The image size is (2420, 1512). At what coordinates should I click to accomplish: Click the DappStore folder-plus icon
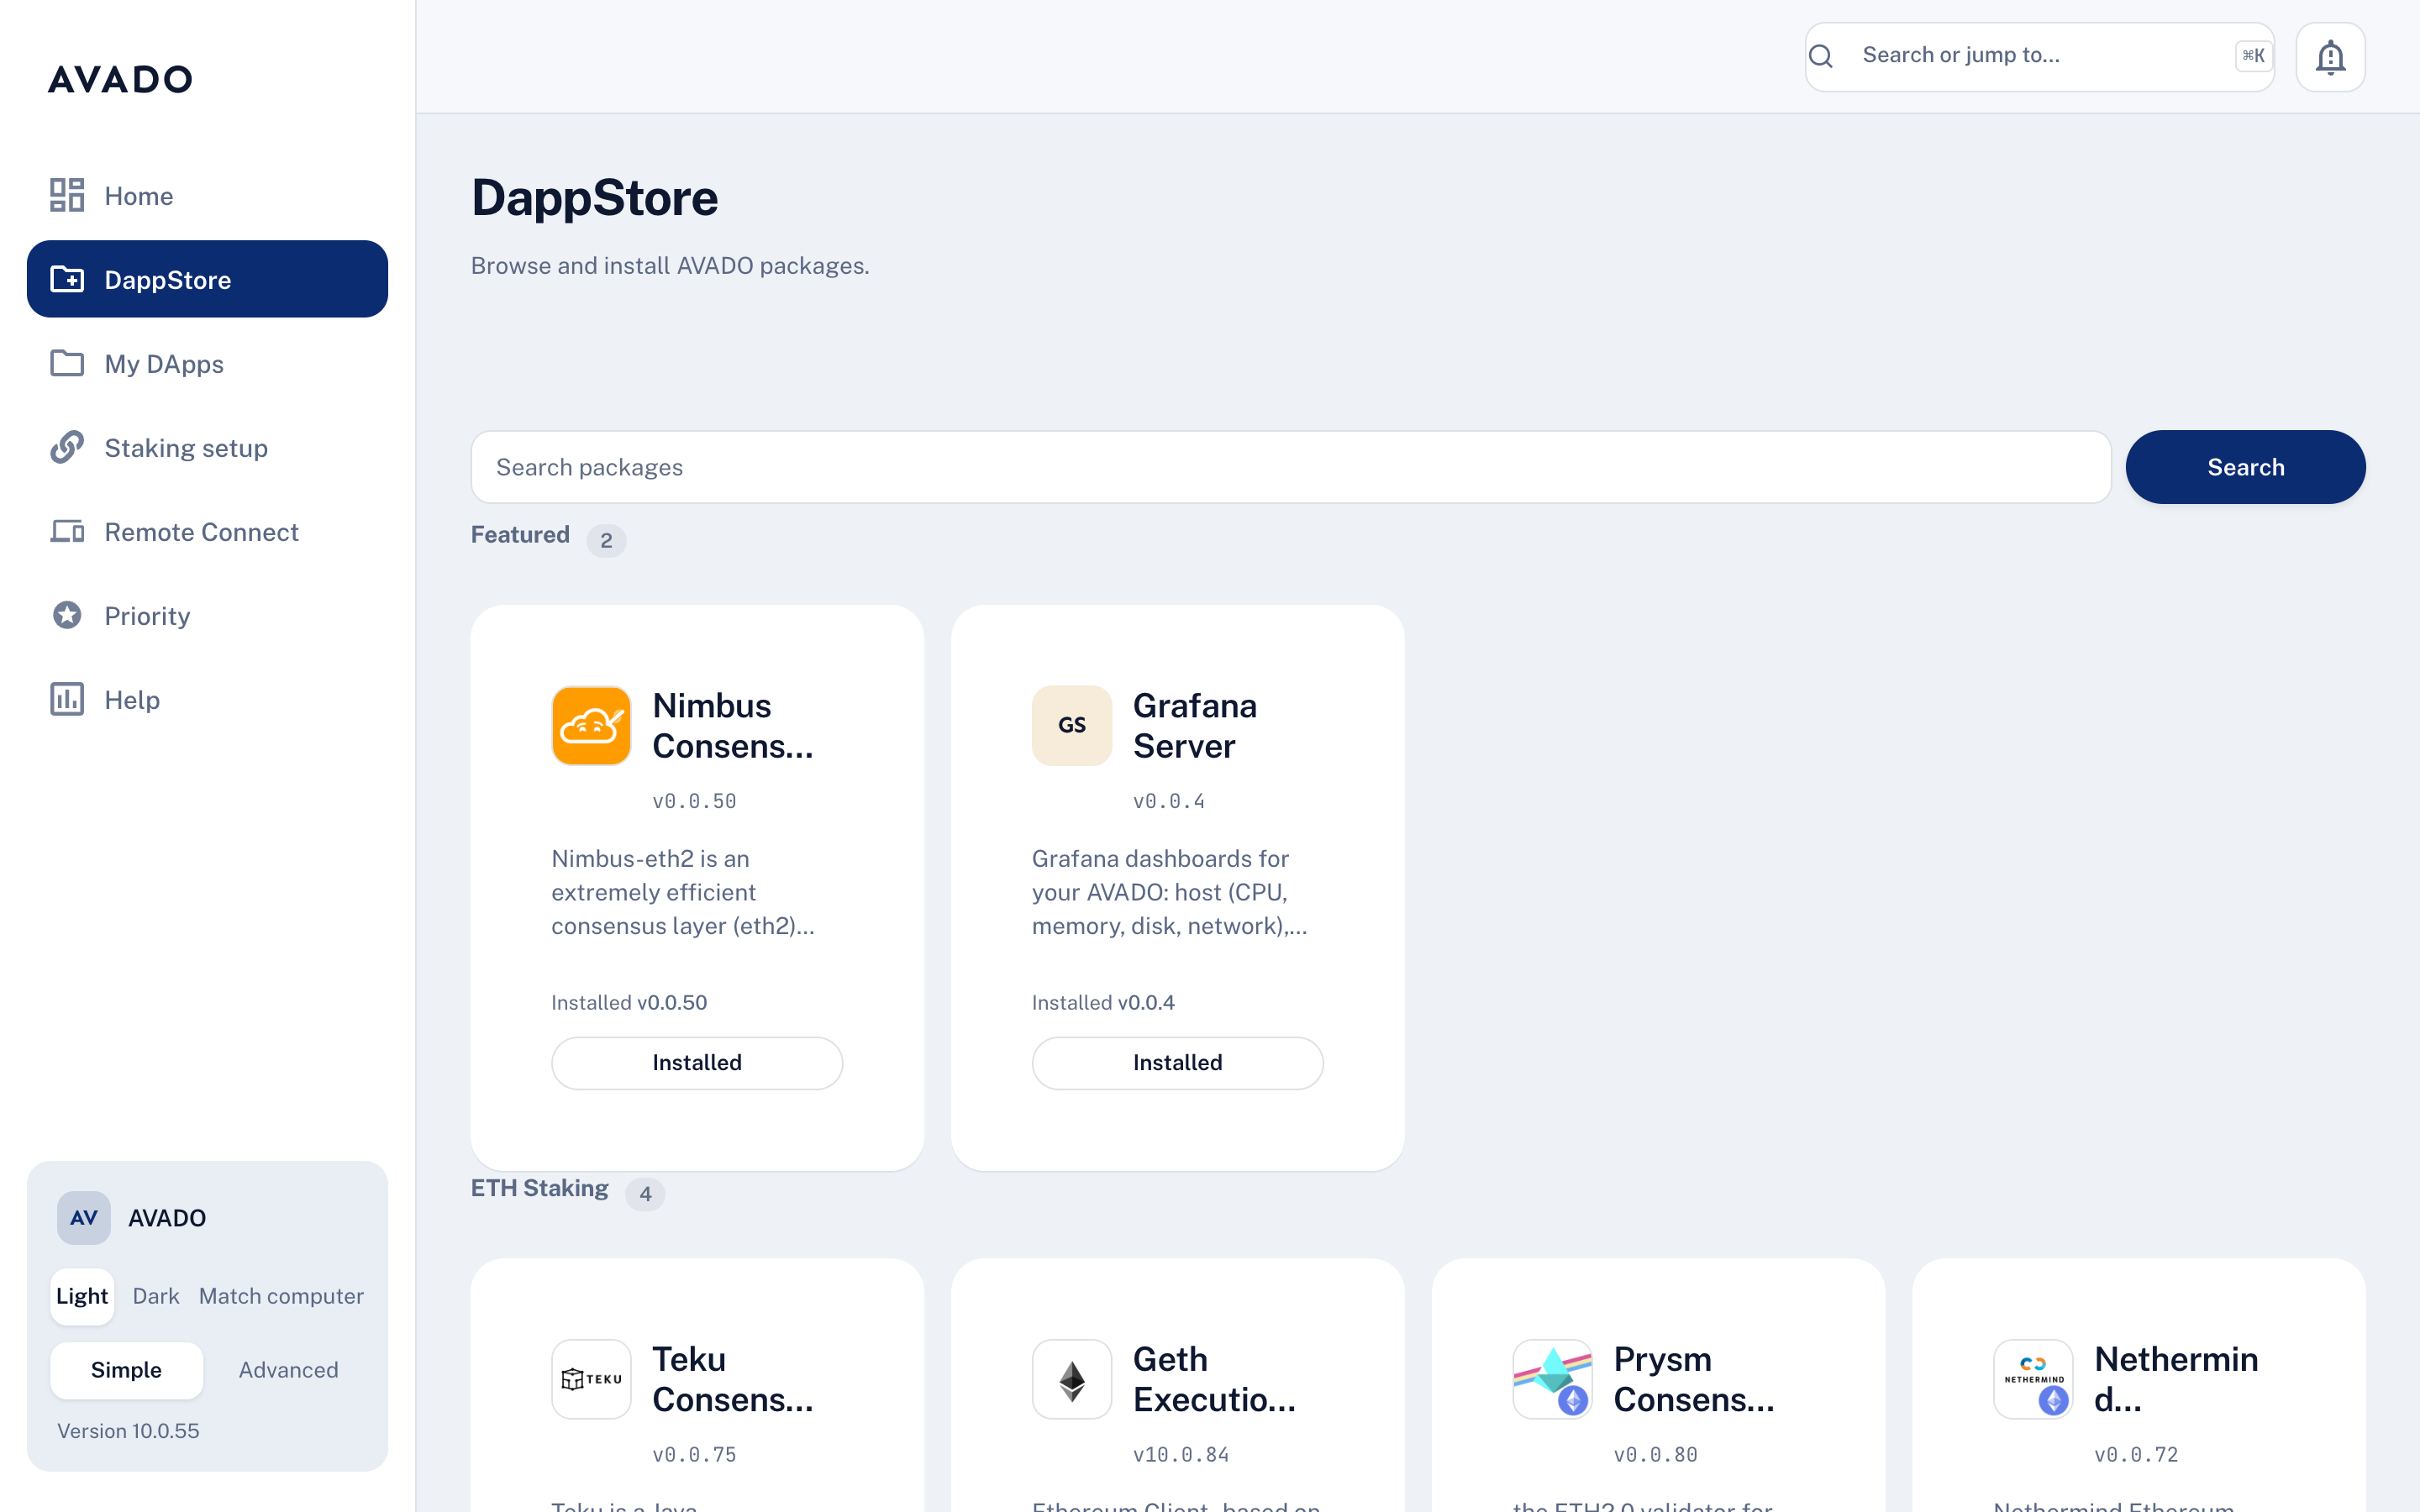coord(67,279)
